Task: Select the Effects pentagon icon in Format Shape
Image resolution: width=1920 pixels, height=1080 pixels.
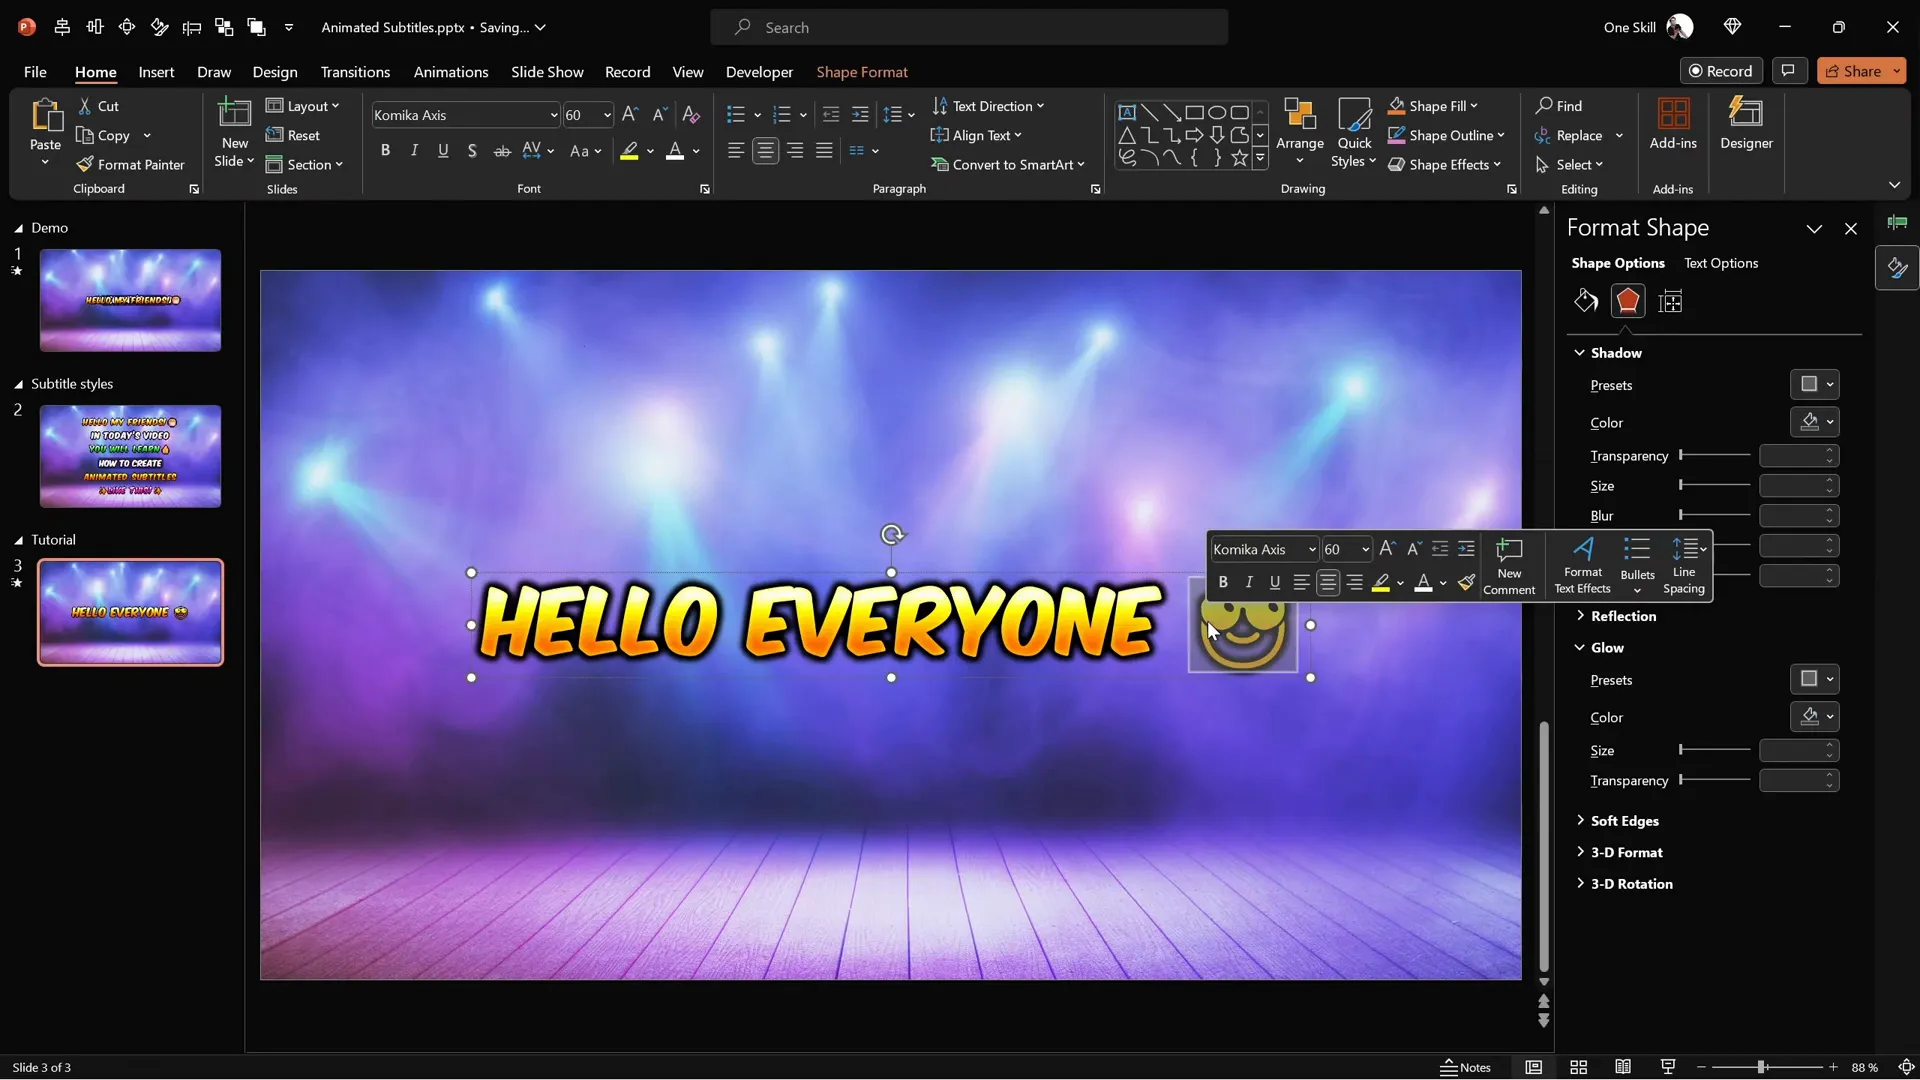Action: tap(1628, 301)
